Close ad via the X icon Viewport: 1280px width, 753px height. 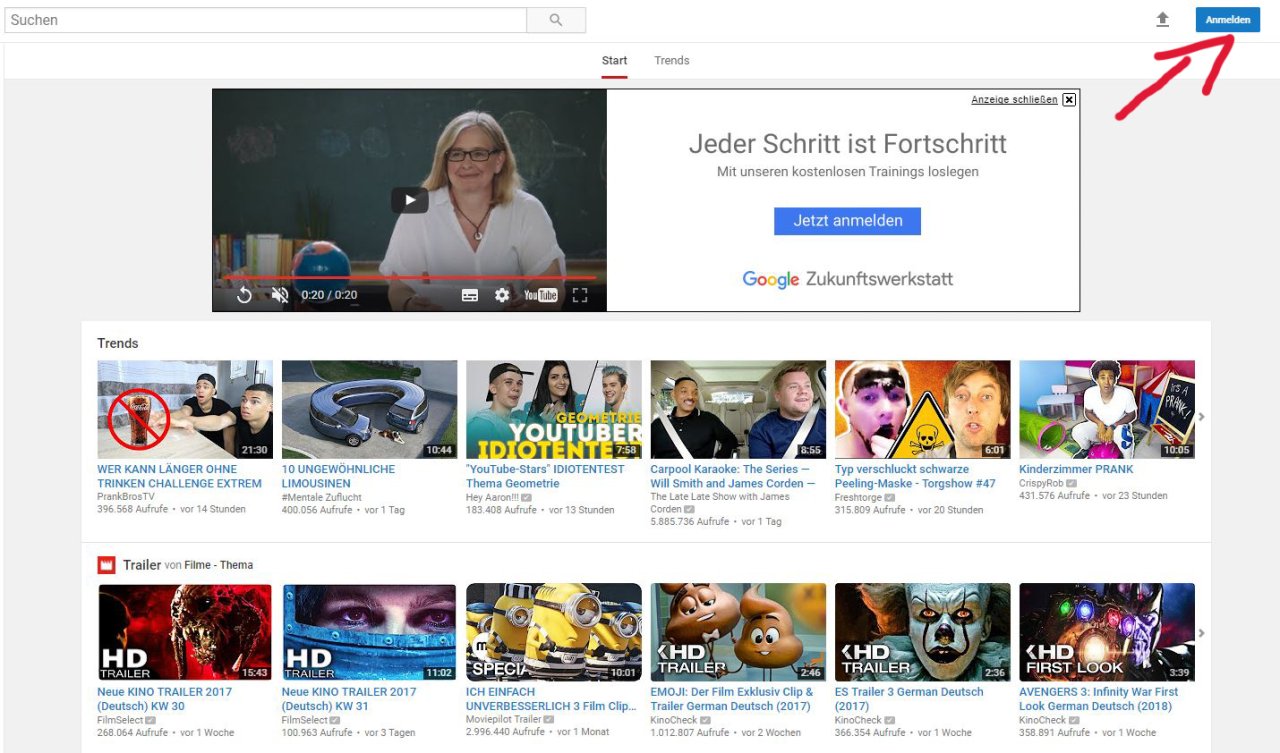[x=1069, y=99]
